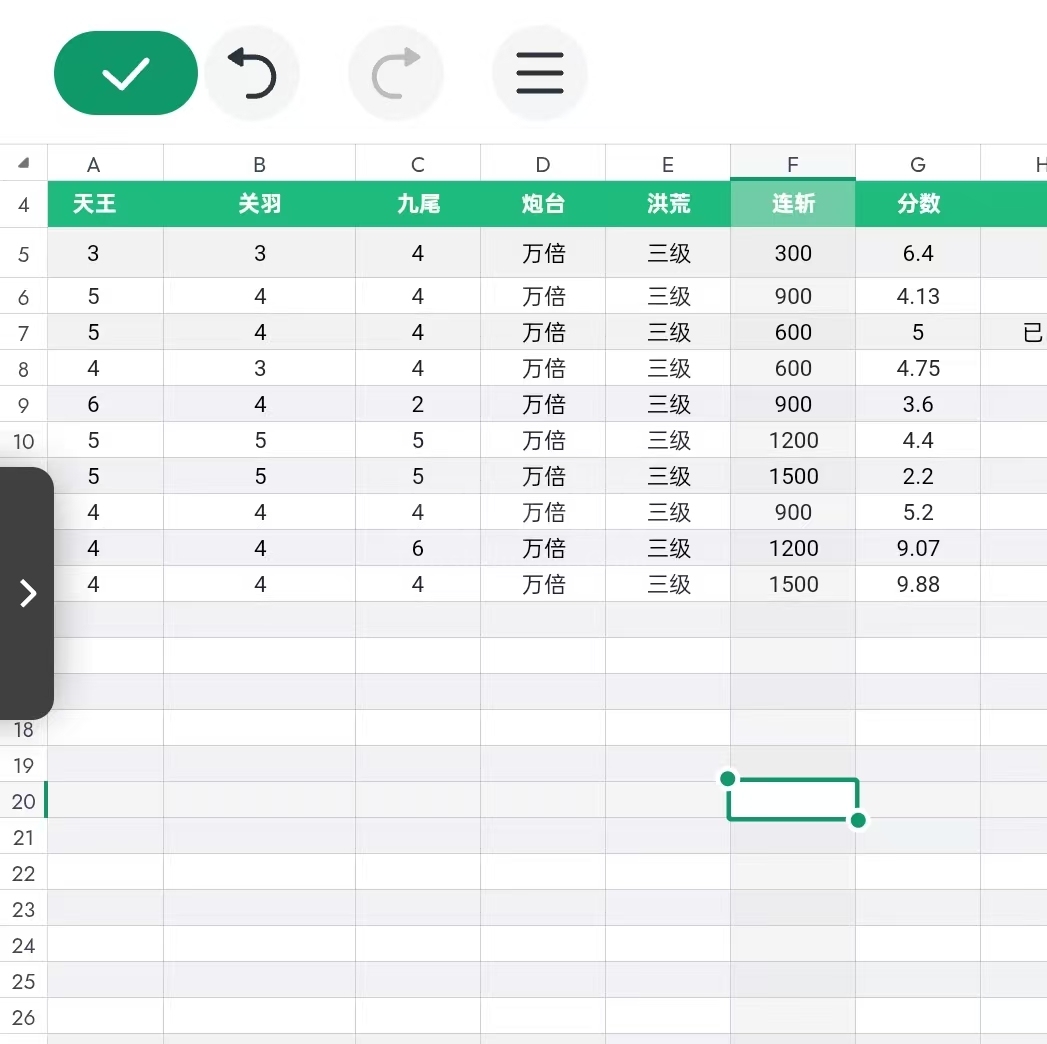Viewport: 1047px width, 1044px height.
Task: Expand the dark side panel arrow
Action: pos(28,593)
